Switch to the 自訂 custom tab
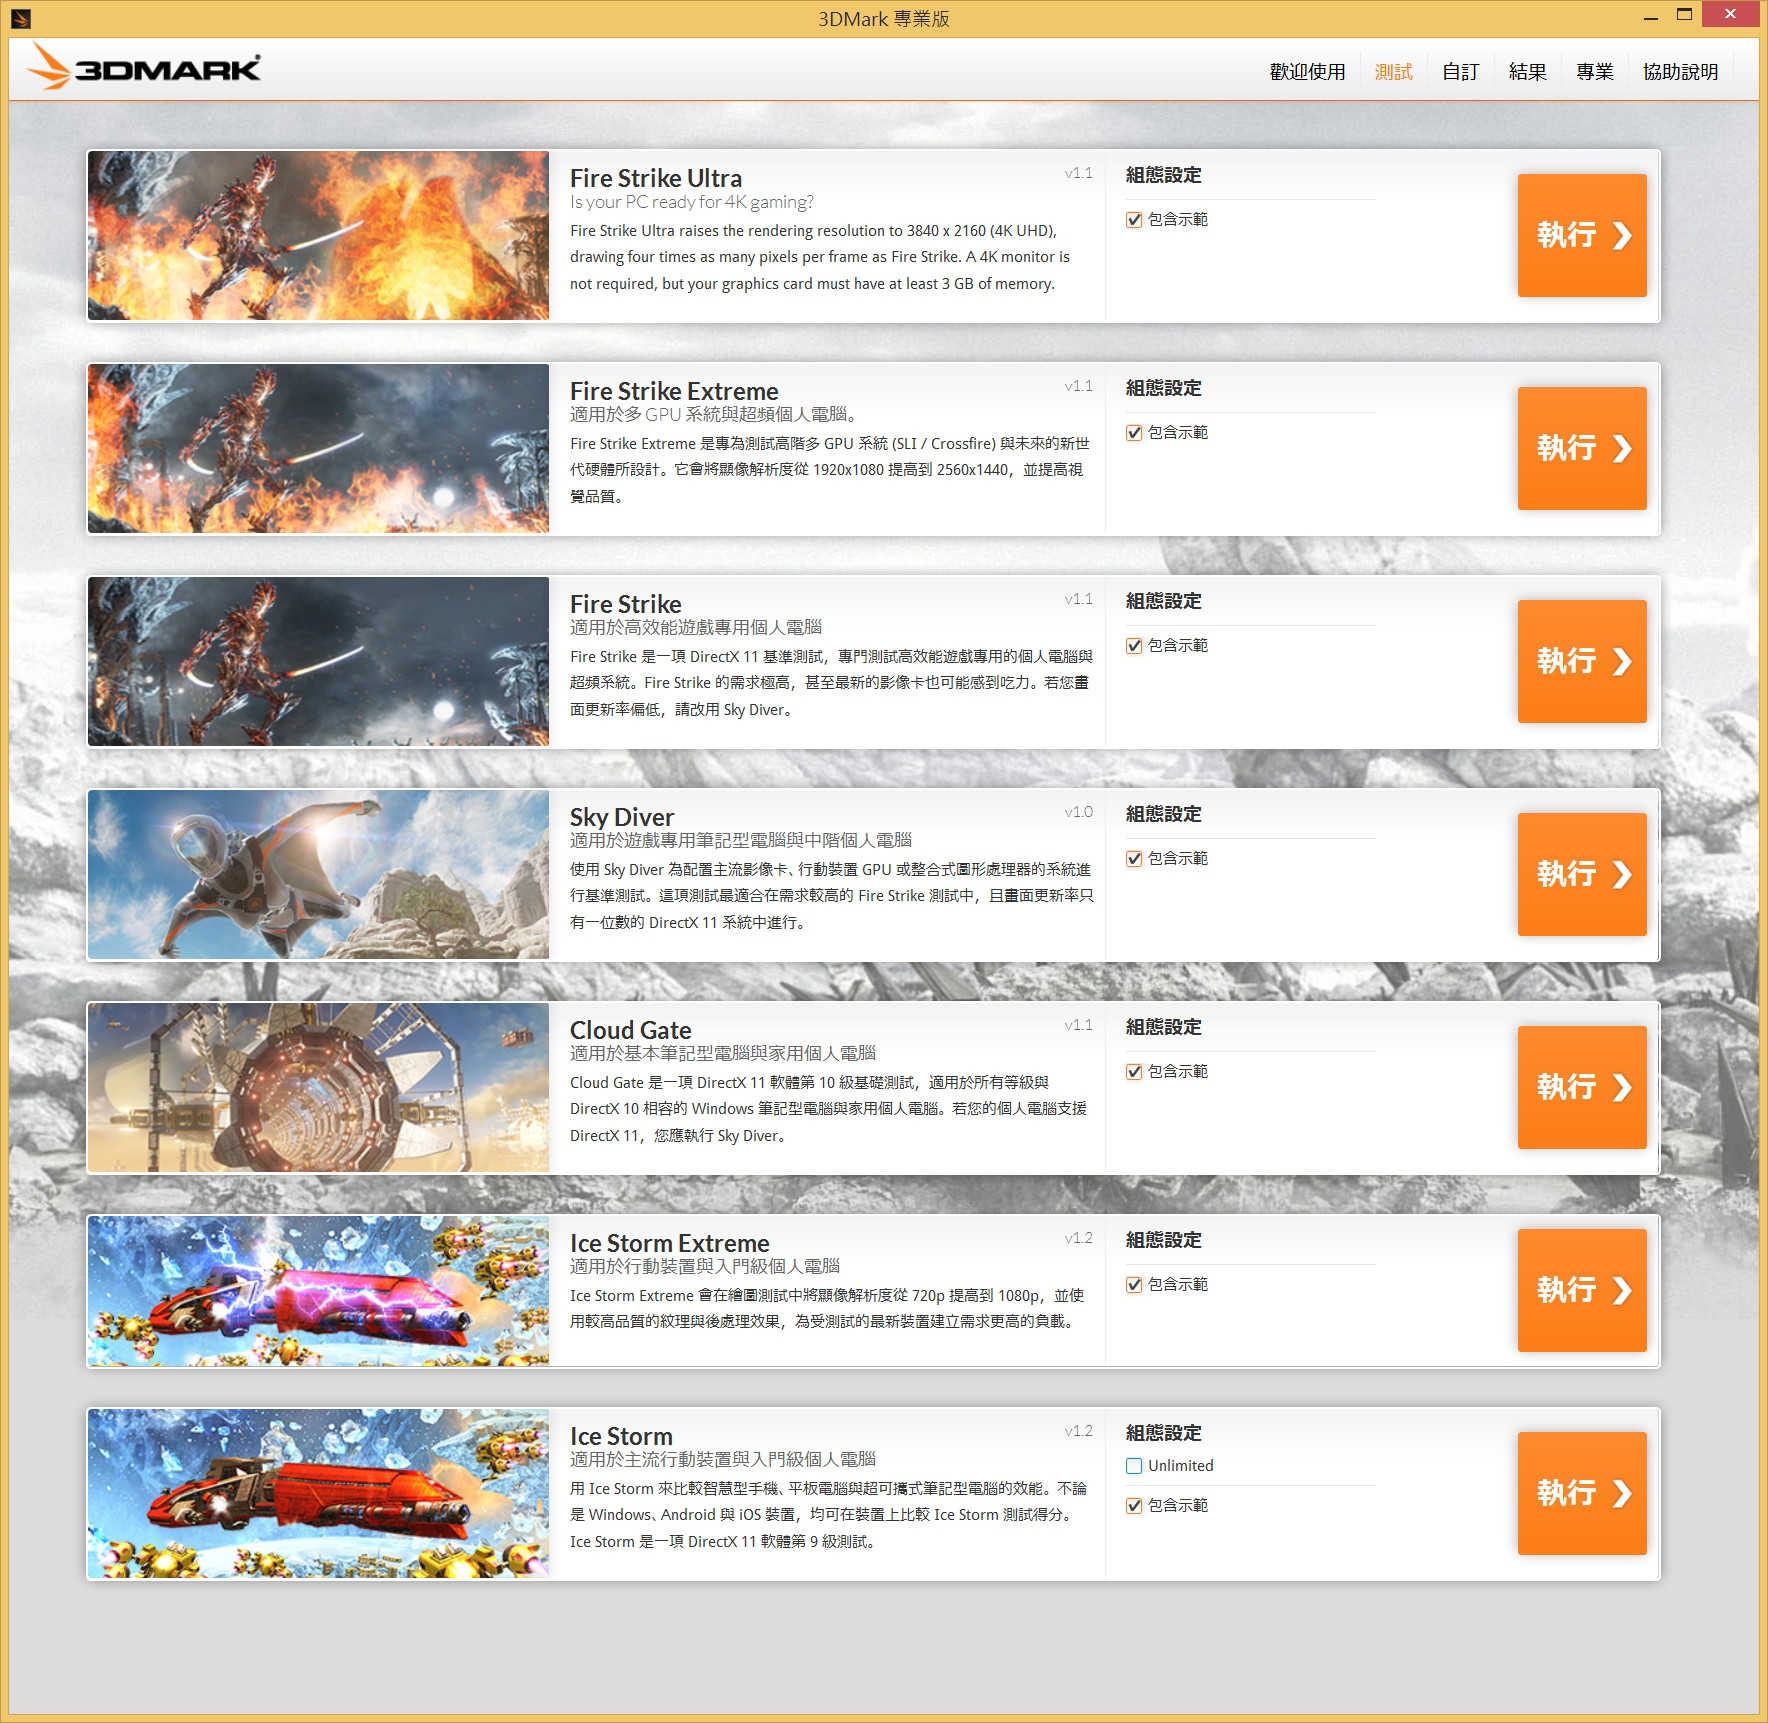This screenshot has width=1768, height=1723. [1460, 72]
